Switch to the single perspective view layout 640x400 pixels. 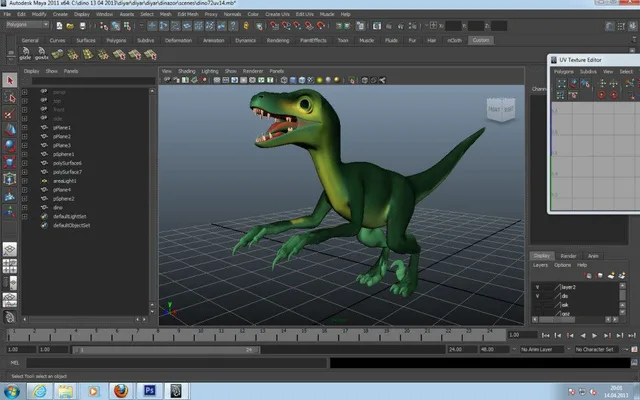coord(10,249)
